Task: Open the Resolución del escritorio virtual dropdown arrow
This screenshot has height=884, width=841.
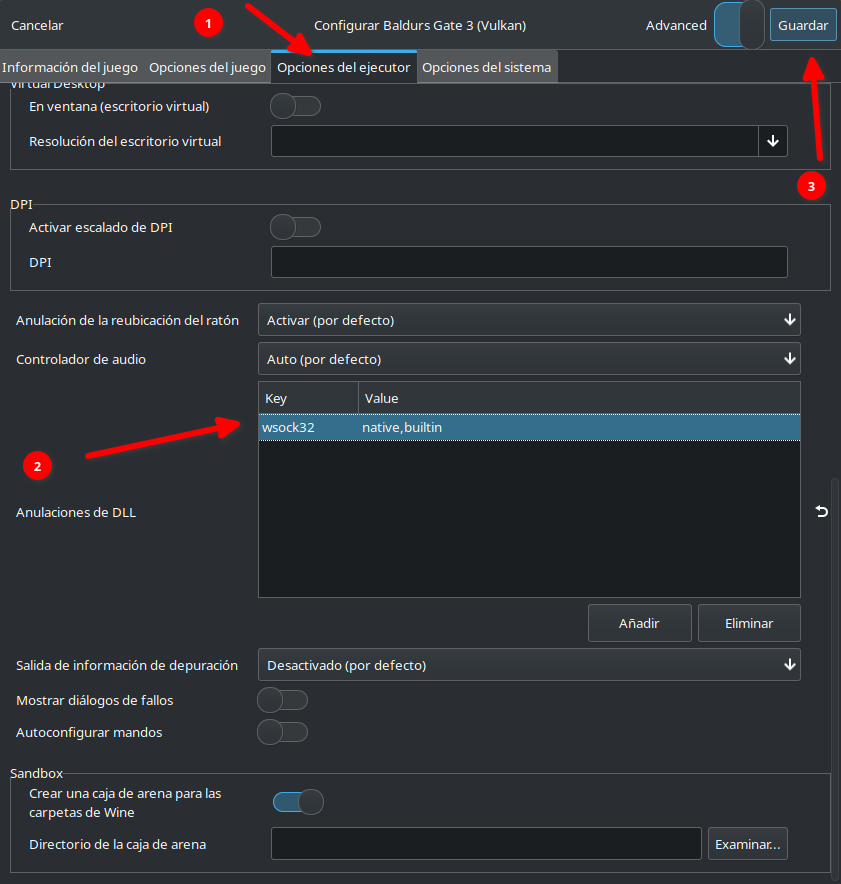Action: [x=773, y=141]
